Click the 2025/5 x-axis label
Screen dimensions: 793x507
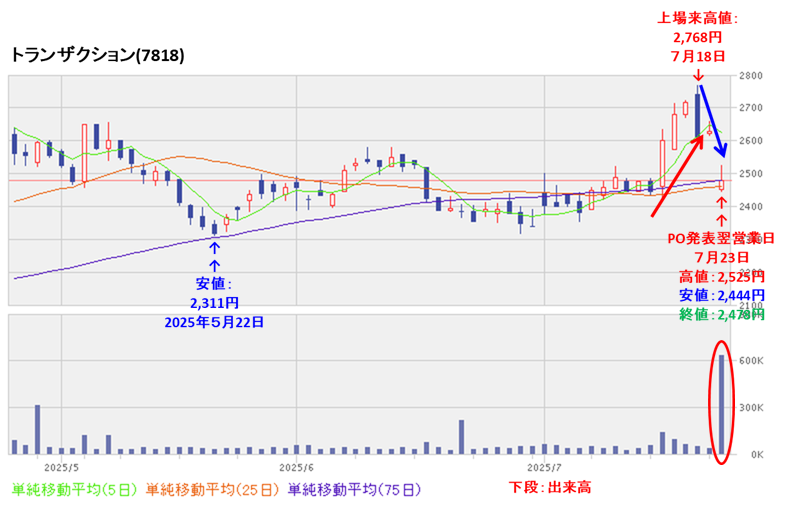(x=61, y=466)
